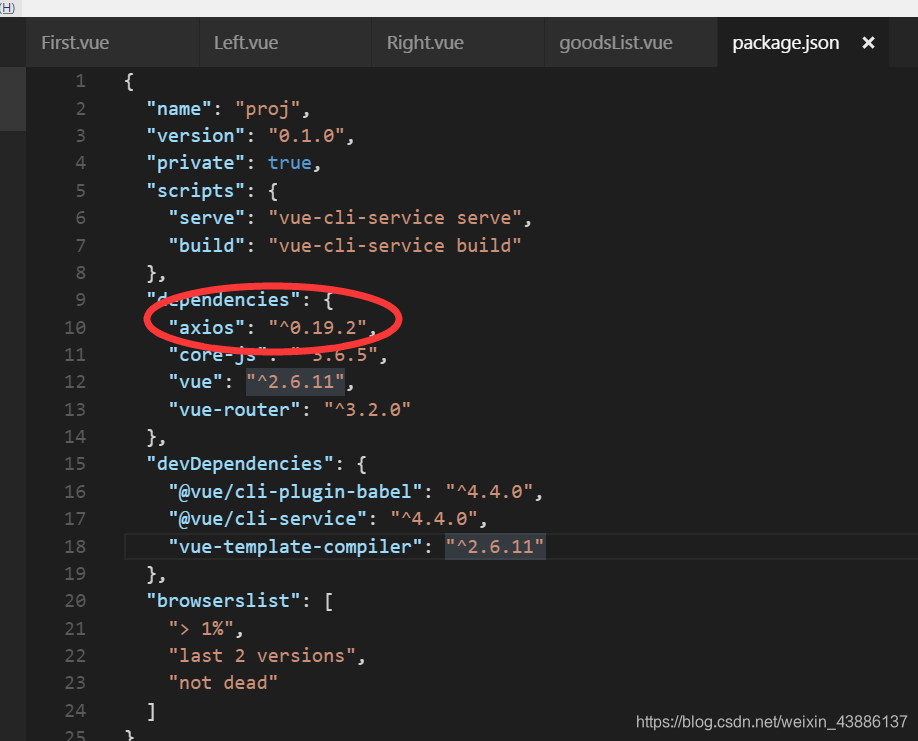
Task: Click vue-template-compiler's "^2.6.11" value
Action: (495, 546)
